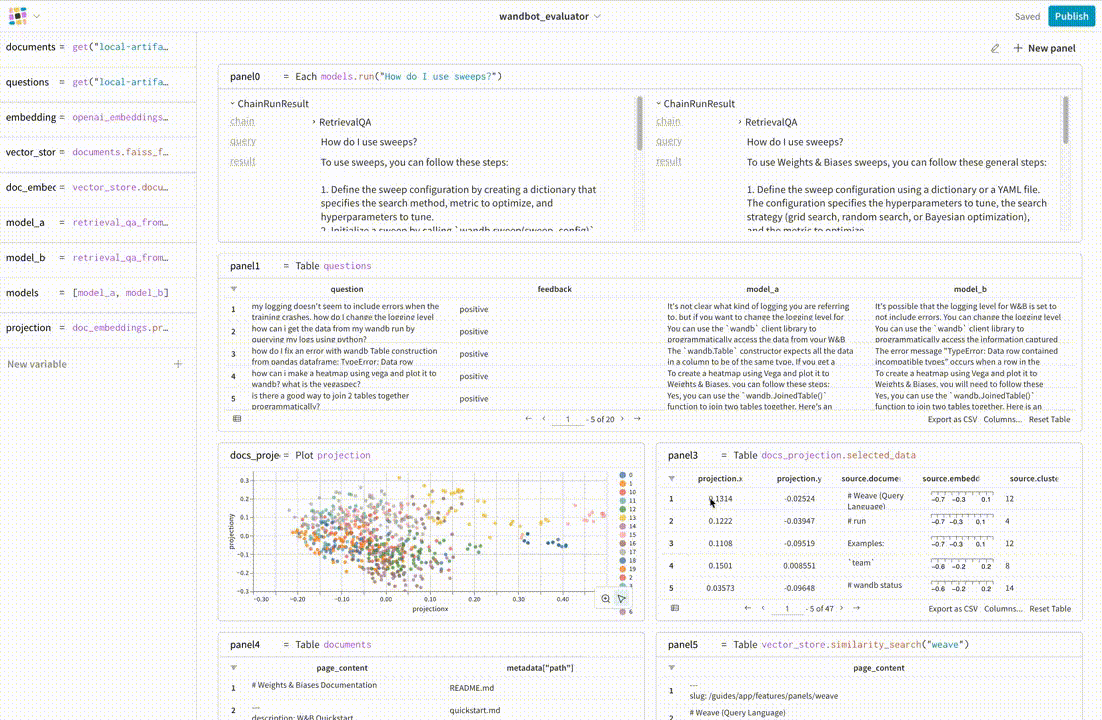Click the feedback column header
This screenshot has height=720, width=1102.
coord(554,289)
